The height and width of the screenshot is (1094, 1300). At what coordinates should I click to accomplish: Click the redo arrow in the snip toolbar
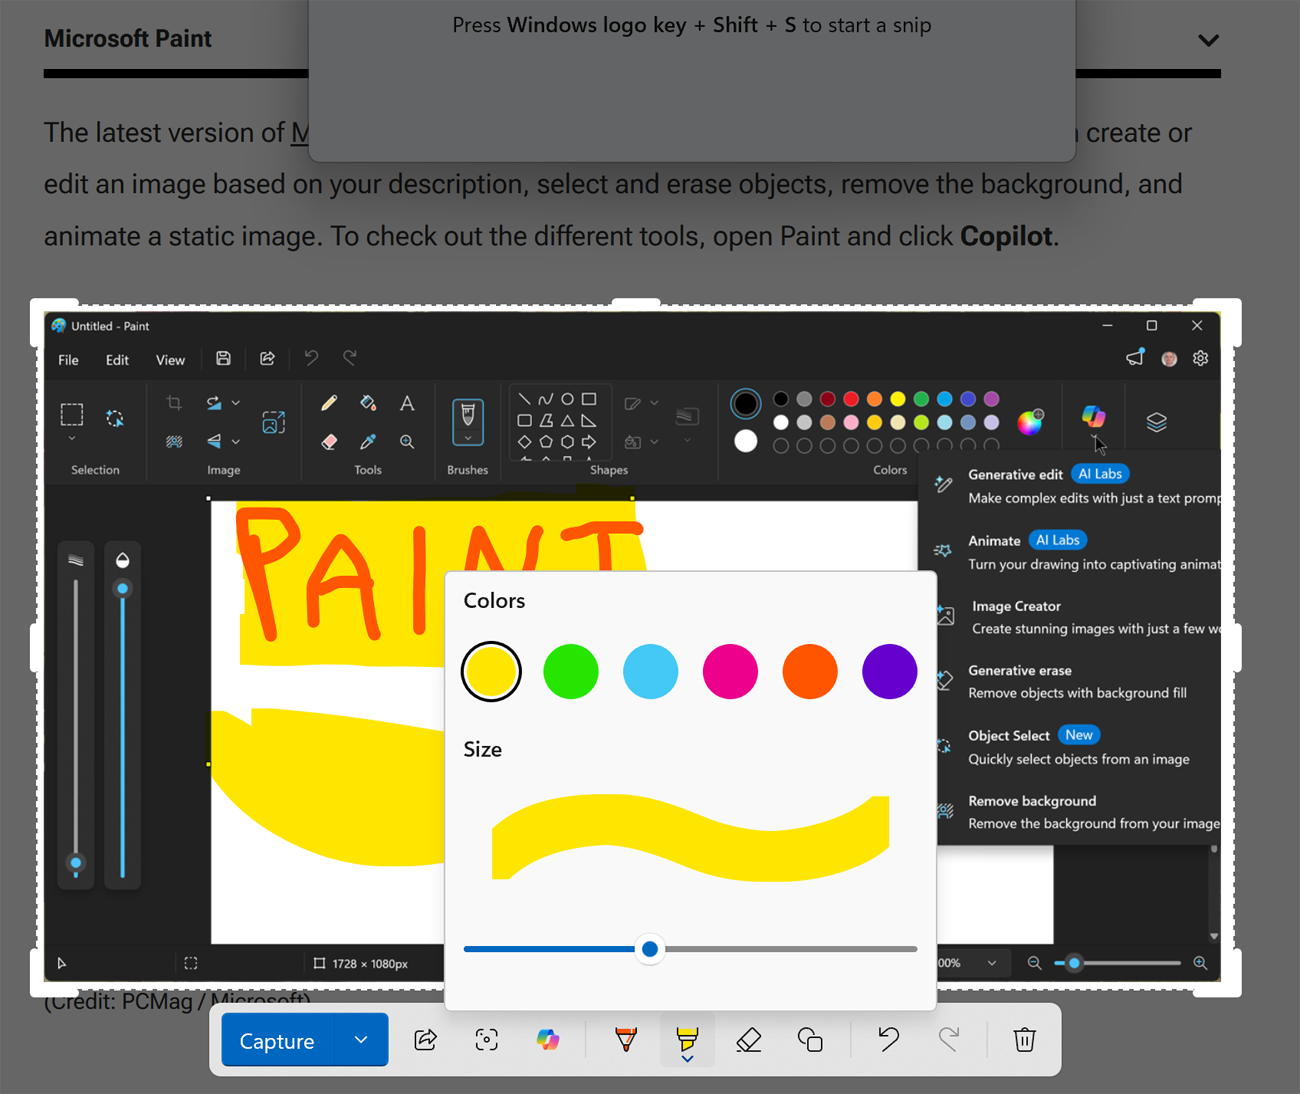pos(948,1040)
